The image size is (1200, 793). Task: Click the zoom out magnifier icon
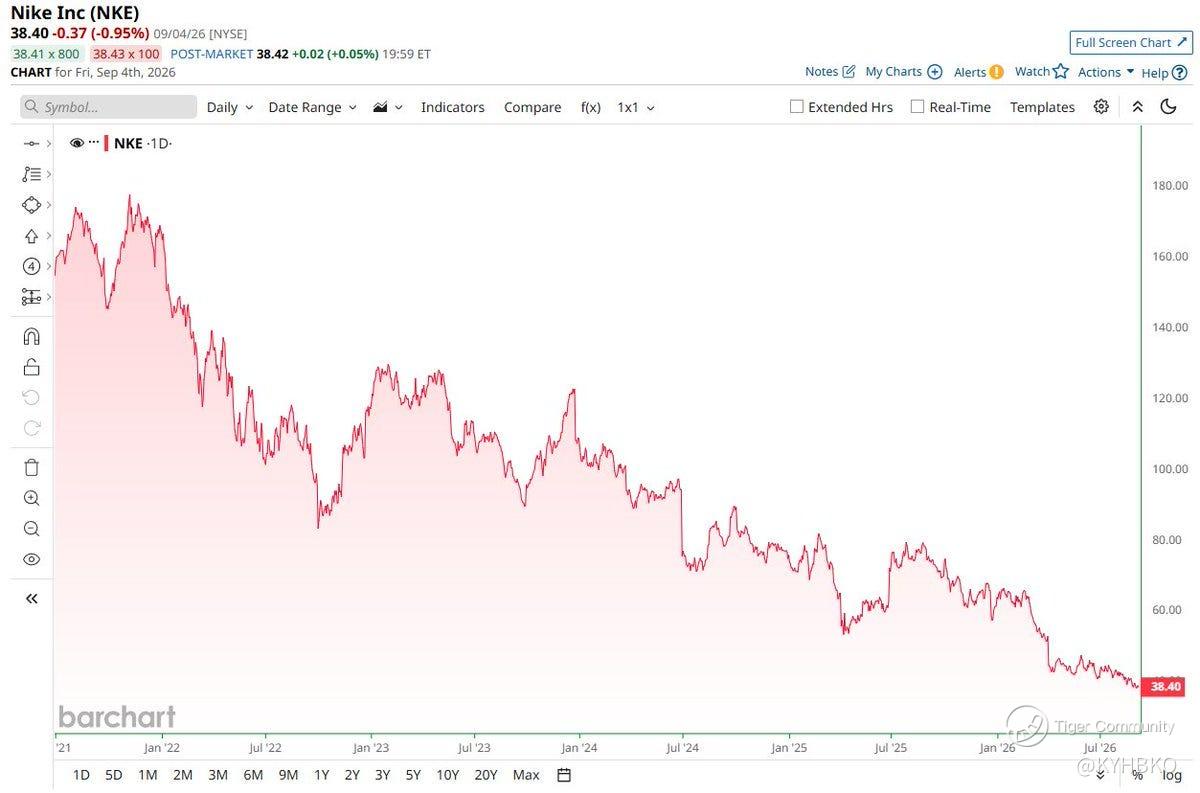tap(31, 529)
